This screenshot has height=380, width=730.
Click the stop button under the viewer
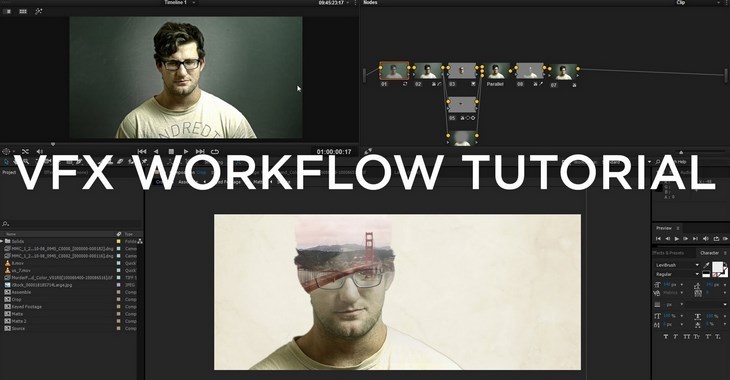(171, 152)
